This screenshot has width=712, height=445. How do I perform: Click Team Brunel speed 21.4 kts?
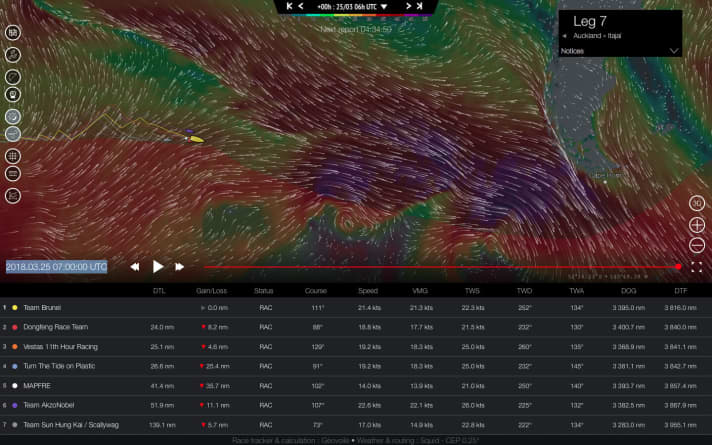coord(369,307)
